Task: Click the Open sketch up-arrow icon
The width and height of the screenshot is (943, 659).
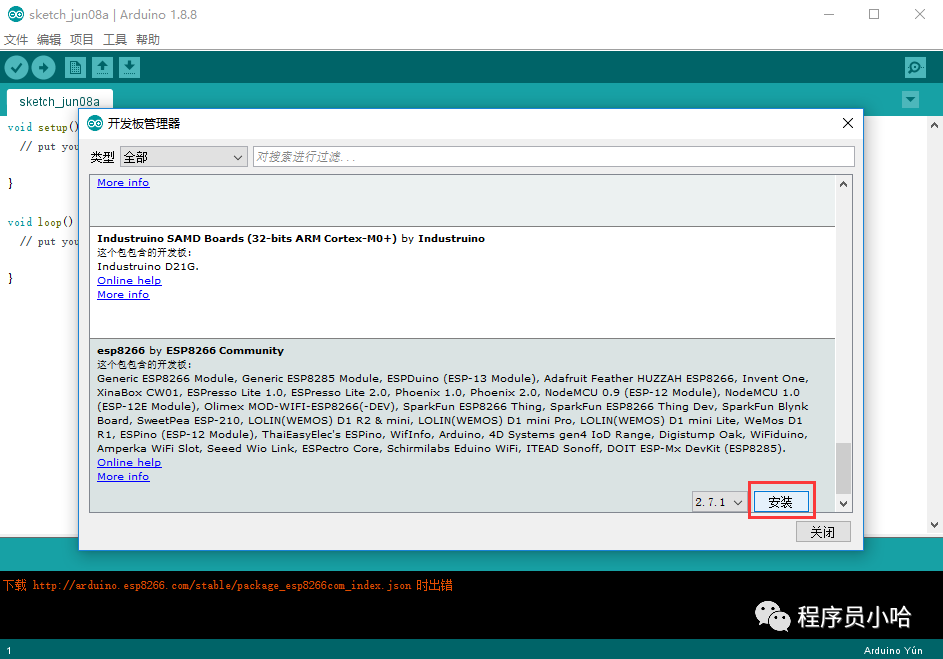Action: [102, 67]
